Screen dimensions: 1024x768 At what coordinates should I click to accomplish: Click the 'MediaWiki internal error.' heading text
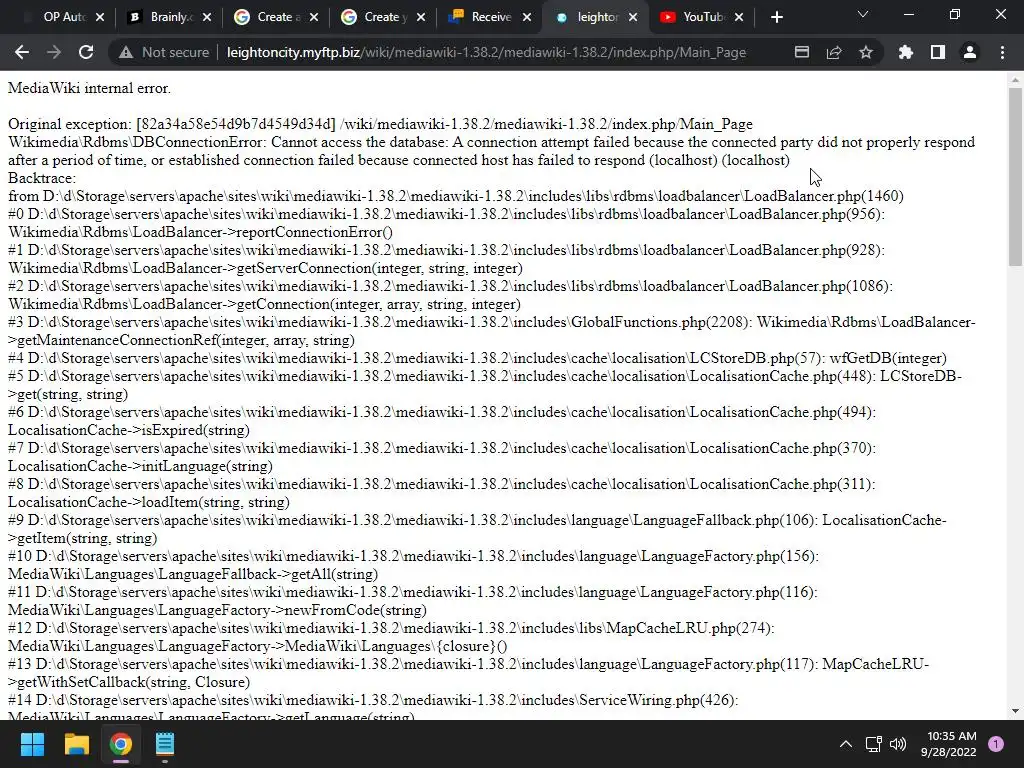[x=89, y=88]
